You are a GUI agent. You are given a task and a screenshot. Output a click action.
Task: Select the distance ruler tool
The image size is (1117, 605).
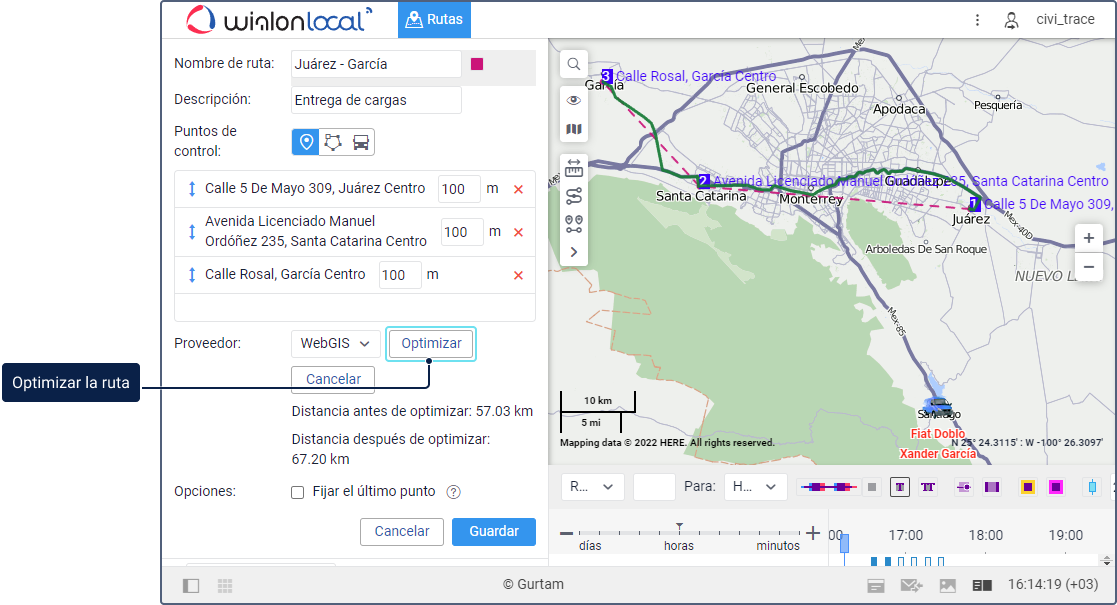coord(573,169)
